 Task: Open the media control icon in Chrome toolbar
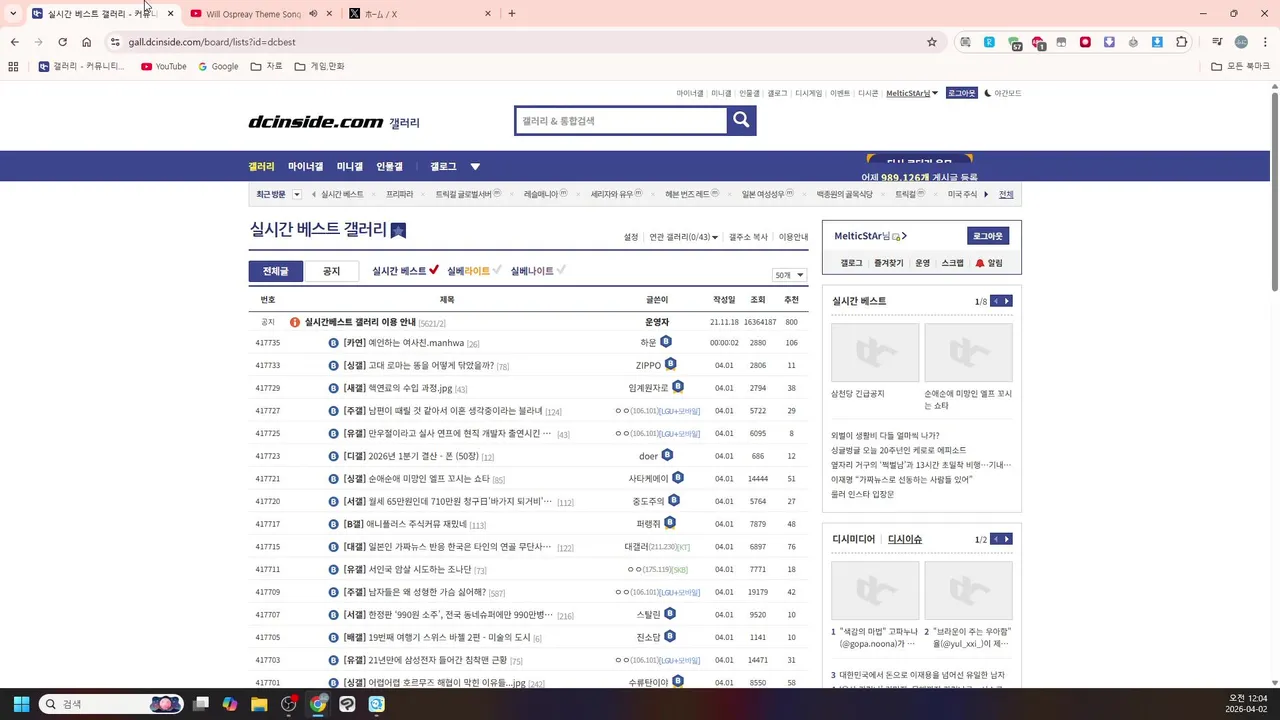pyautogui.click(x=1217, y=42)
